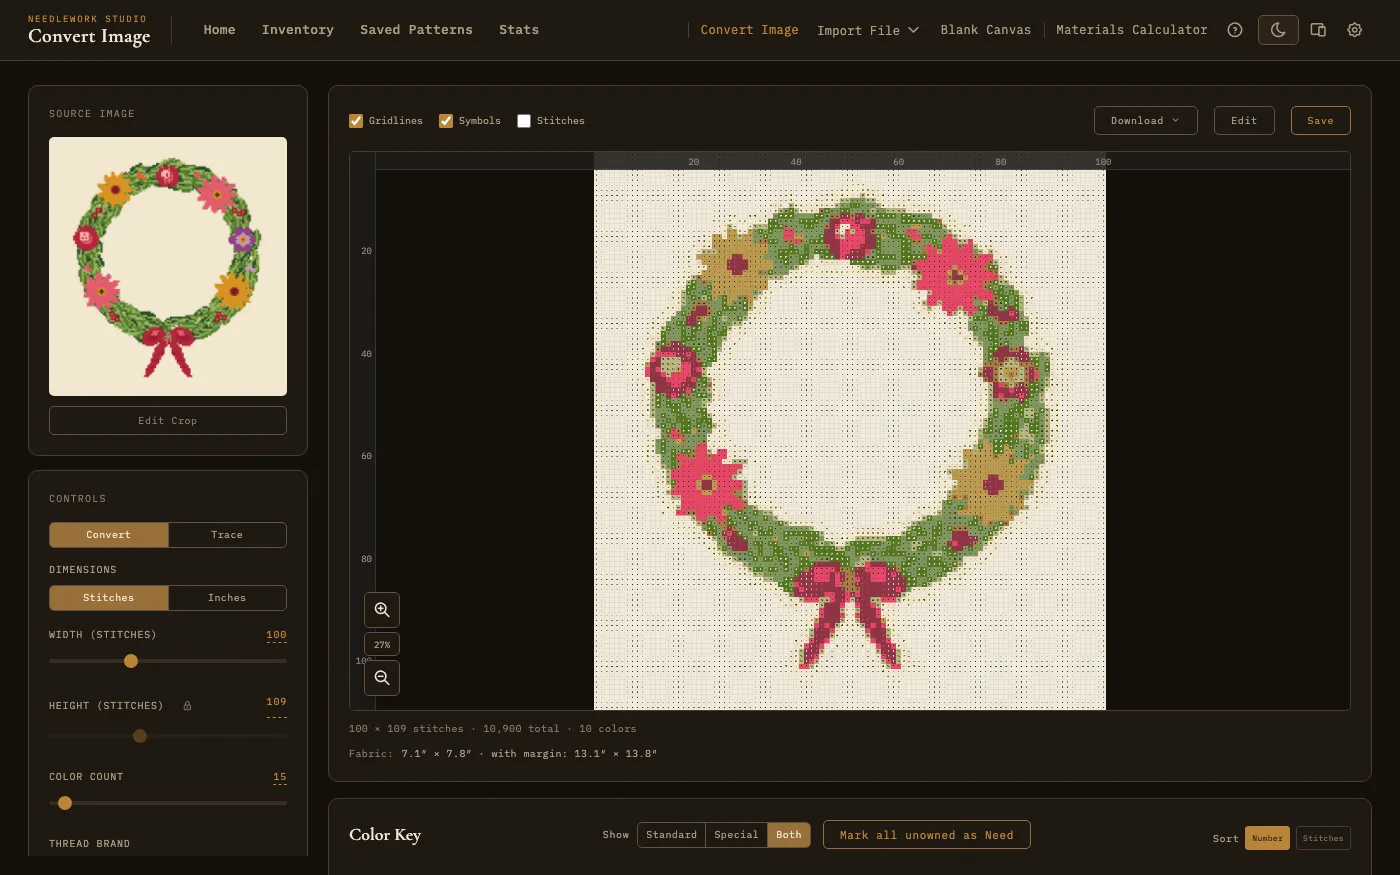Open the help question-mark icon
1400x875 pixels.
pos(1235,30)
